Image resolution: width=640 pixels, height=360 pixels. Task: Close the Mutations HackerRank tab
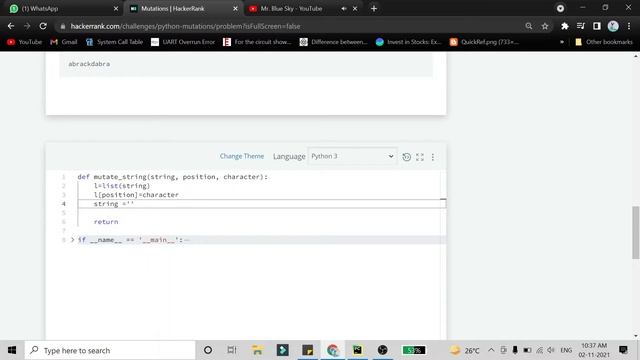(236, 9)
